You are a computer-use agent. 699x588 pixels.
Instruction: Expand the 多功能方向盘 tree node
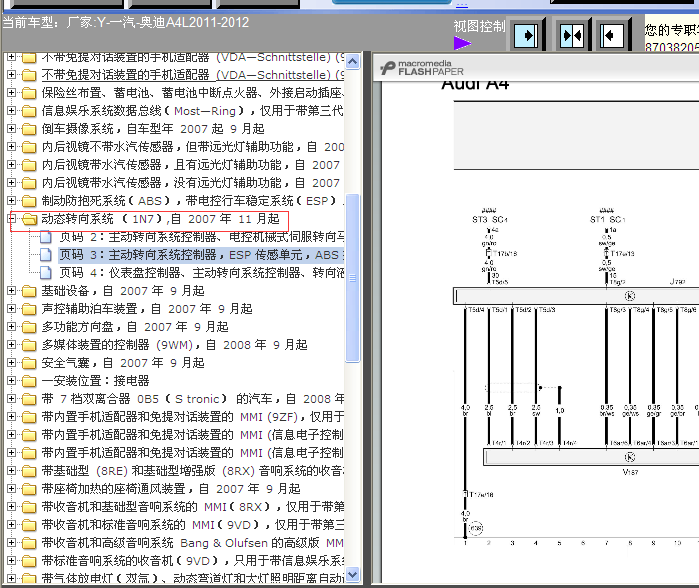click(x=12, y=326)
